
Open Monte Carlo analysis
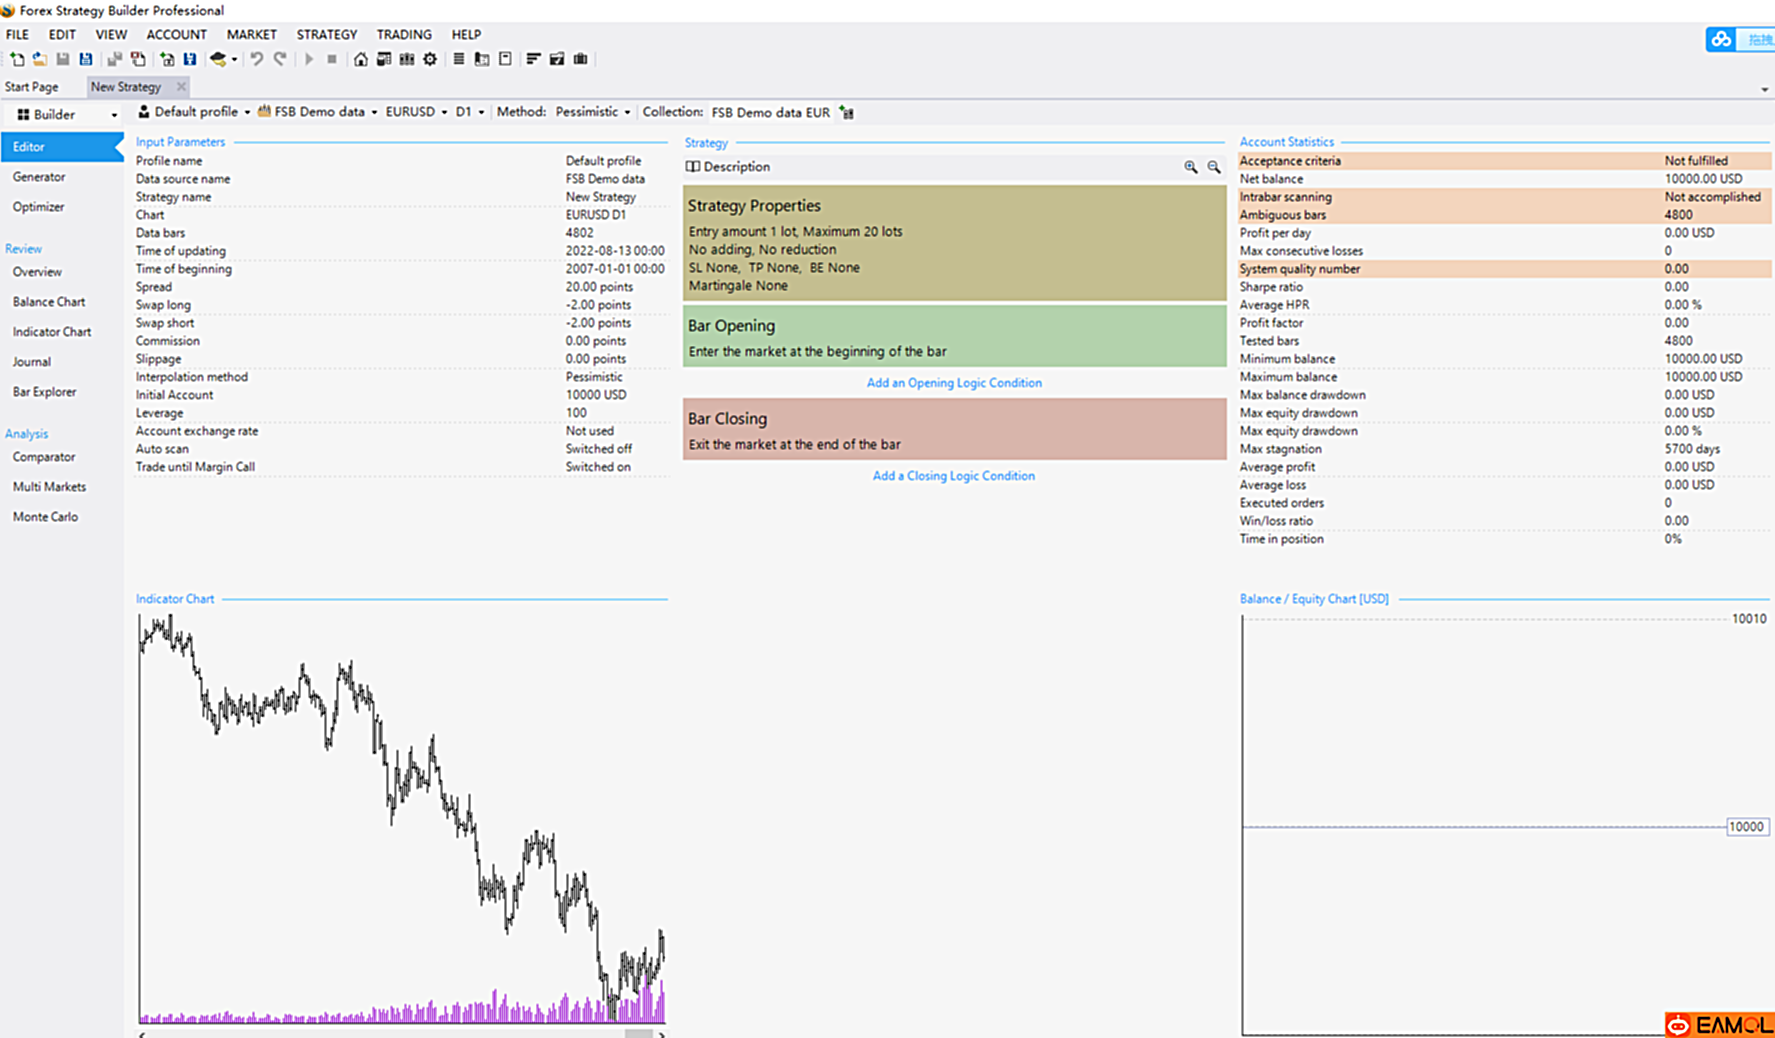coord(45,517)
